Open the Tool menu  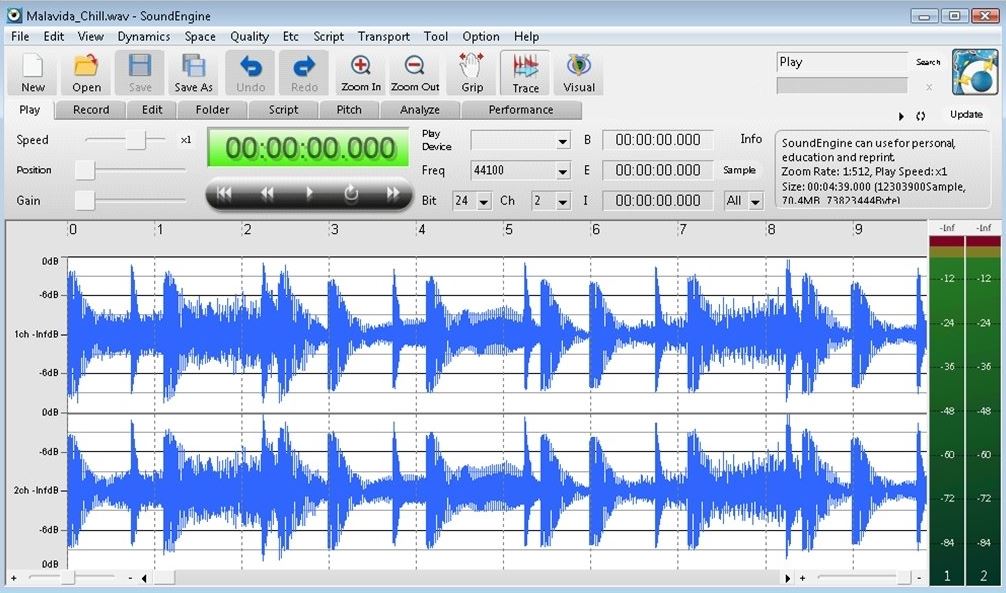[436, 37]
